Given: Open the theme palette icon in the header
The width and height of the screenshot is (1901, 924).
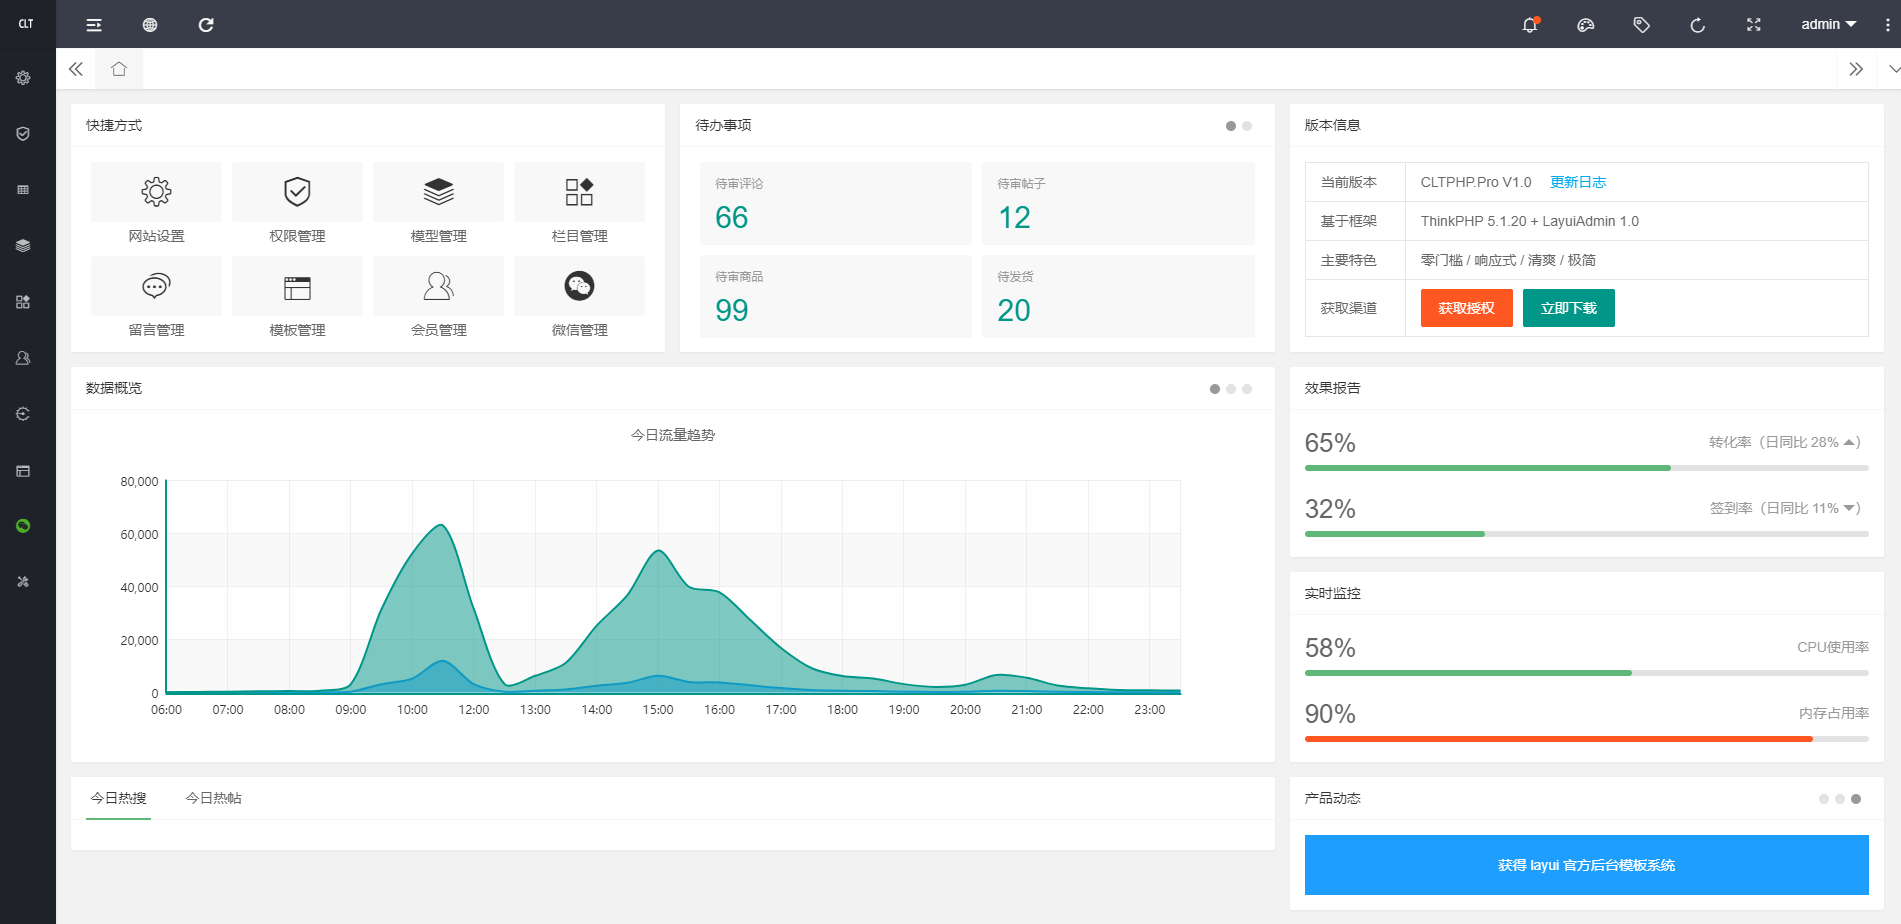Looking at the screenshot, I should tap(1586, 25).
